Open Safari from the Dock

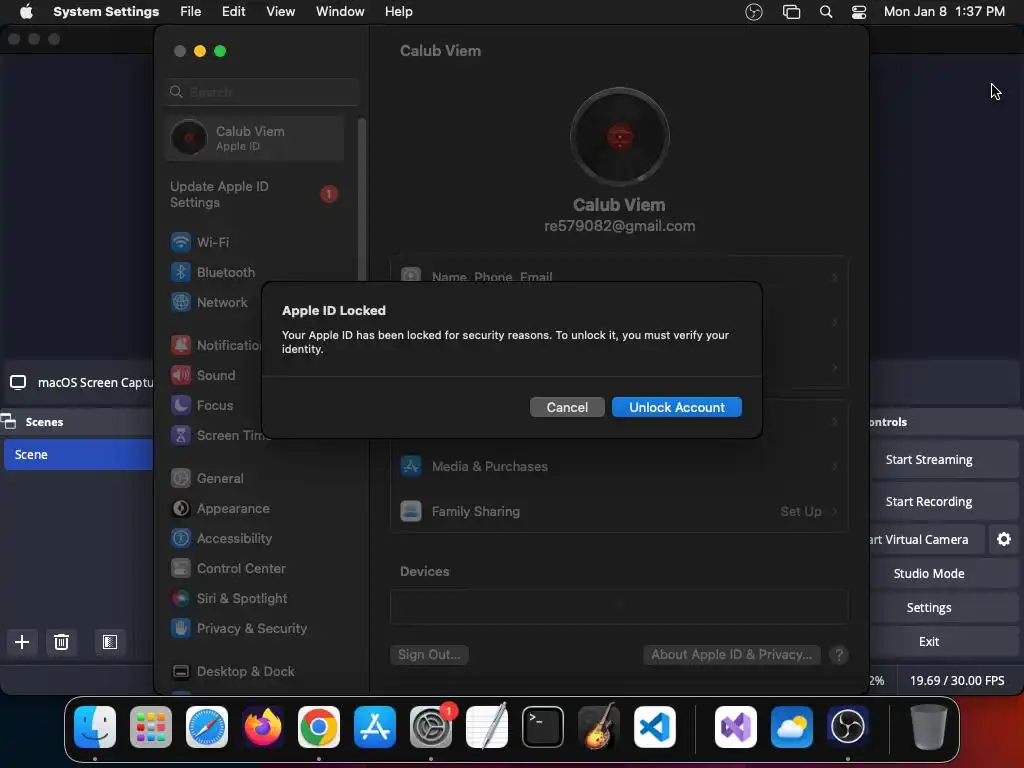coord(207,727)
